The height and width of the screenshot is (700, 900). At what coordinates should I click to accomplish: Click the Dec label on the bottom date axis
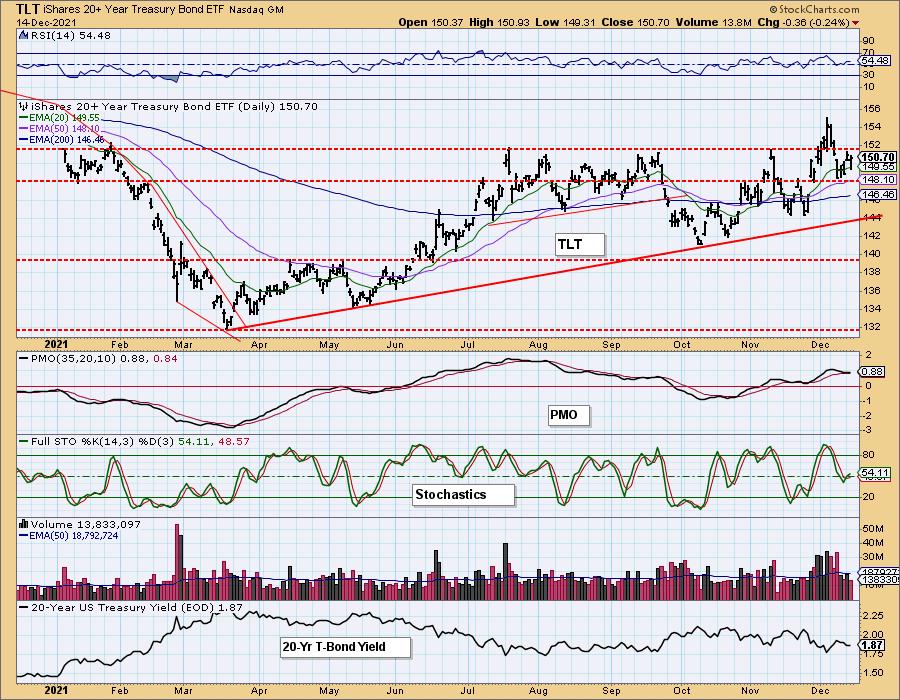(821, 690)
